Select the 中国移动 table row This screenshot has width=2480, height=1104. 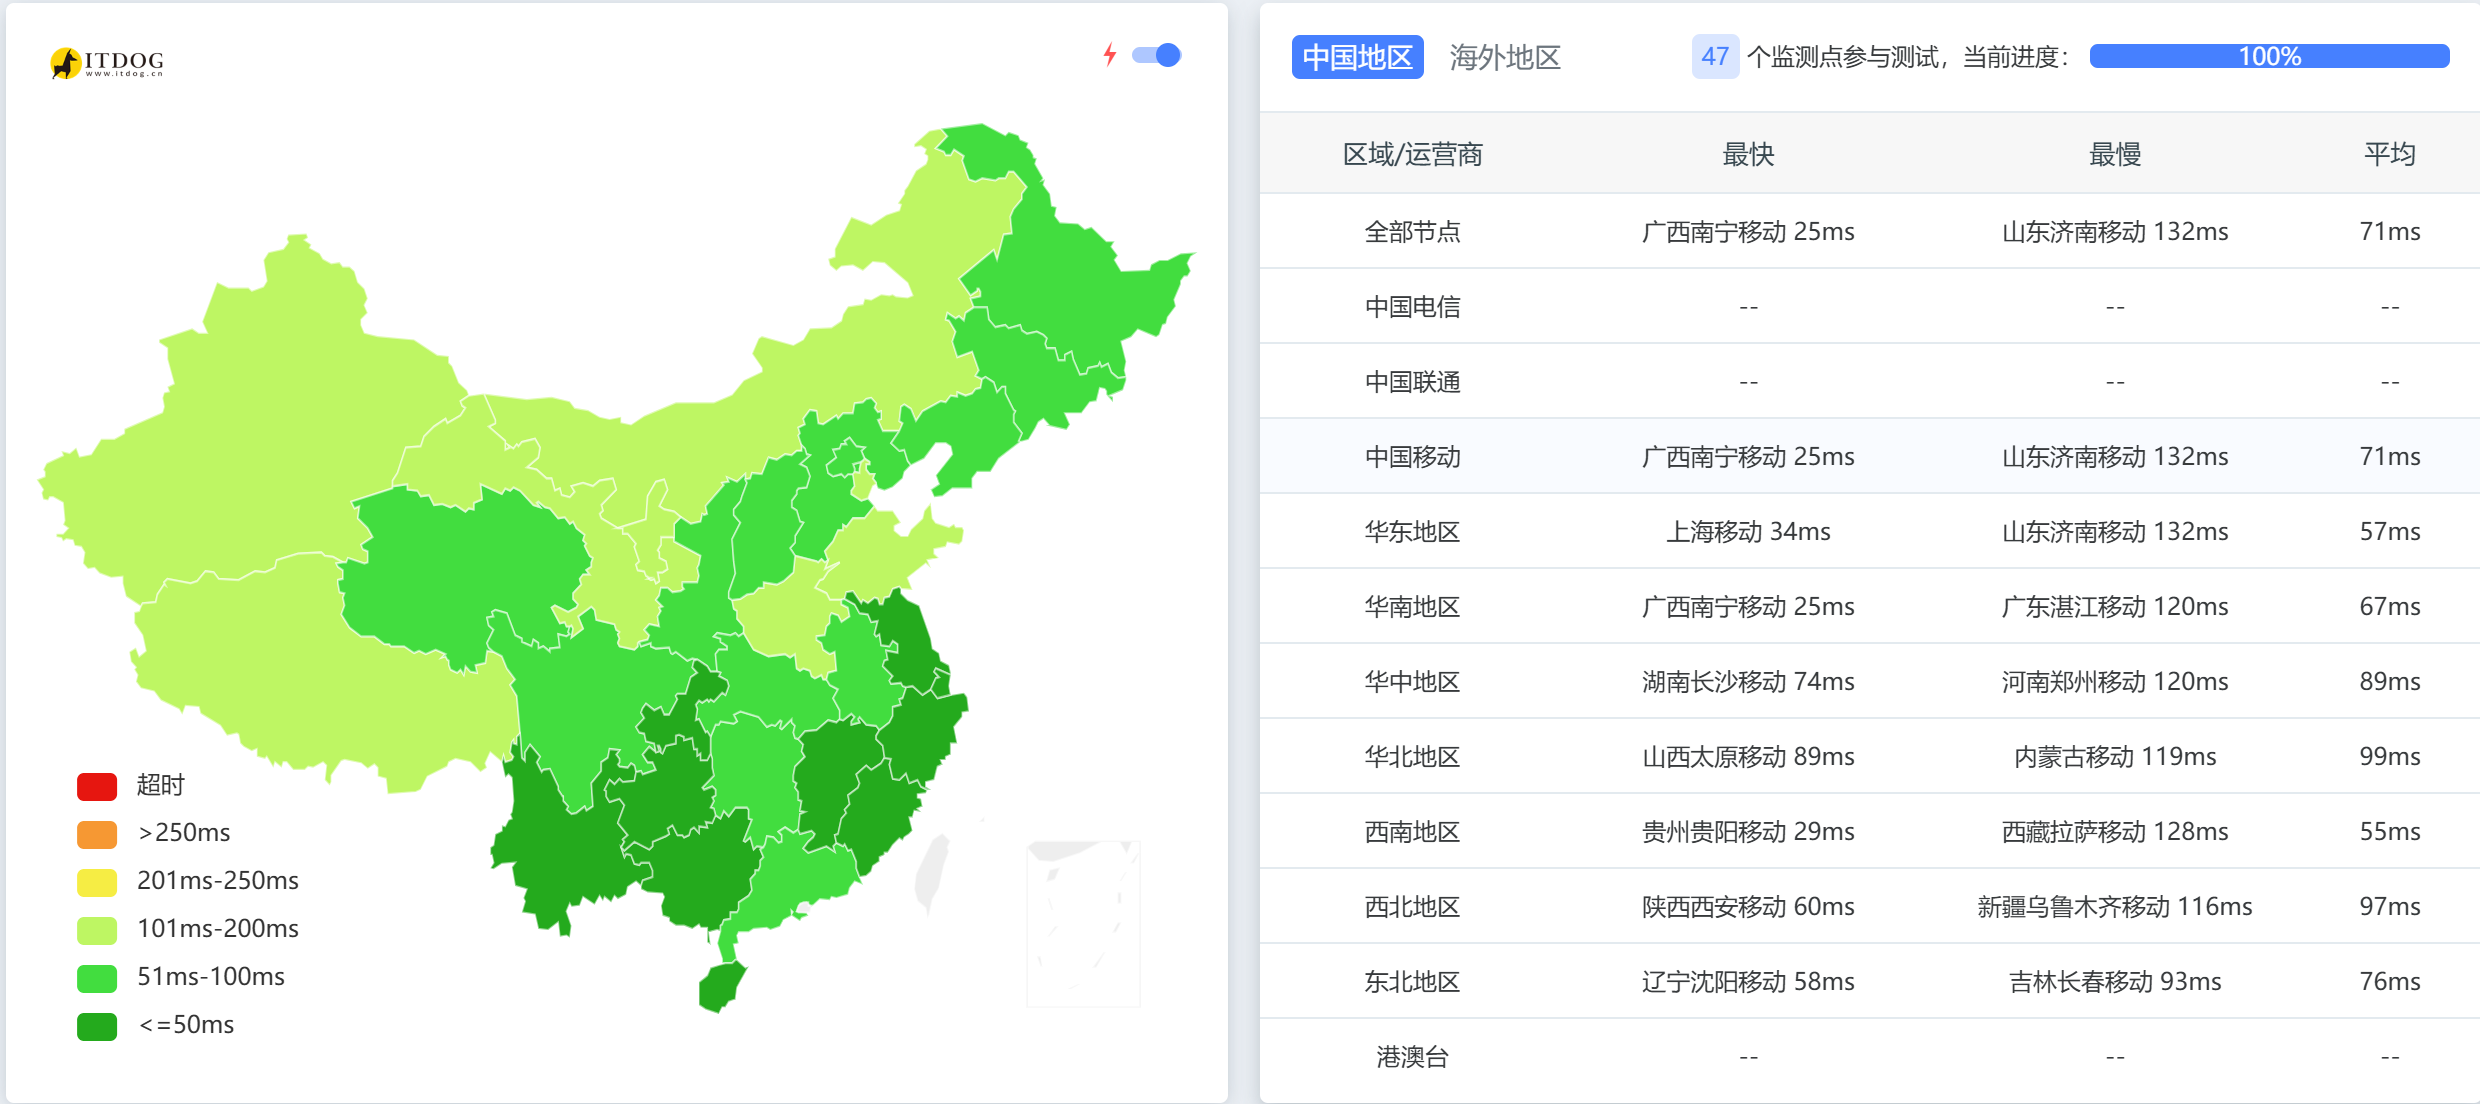point(1413,456)
